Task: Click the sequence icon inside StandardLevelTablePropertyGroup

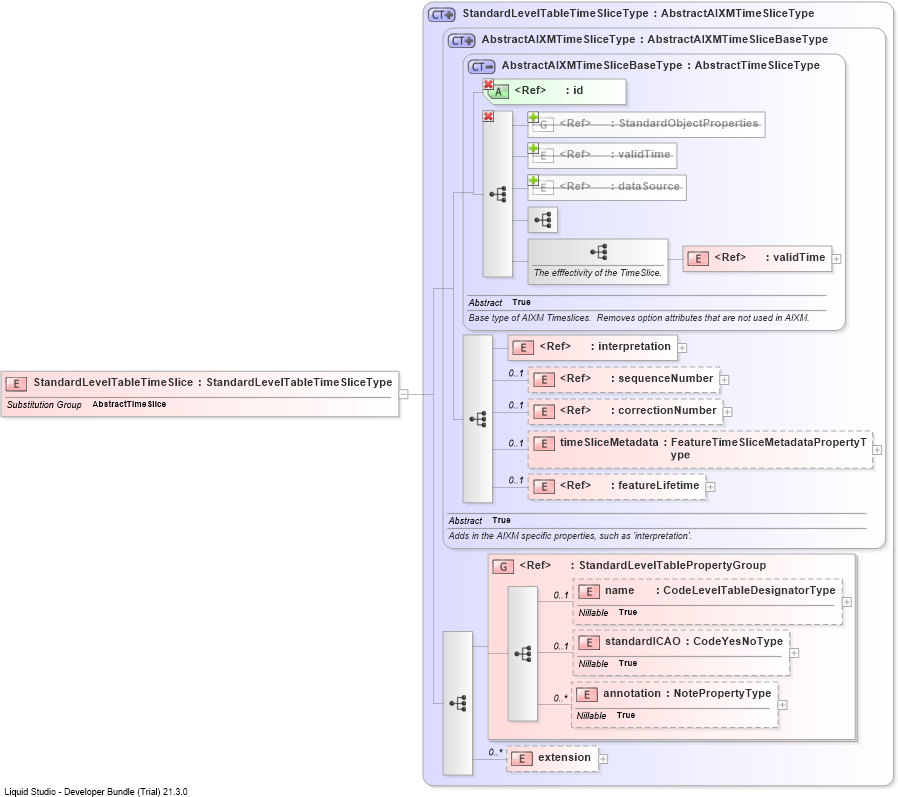Action: tap(523, 654)
